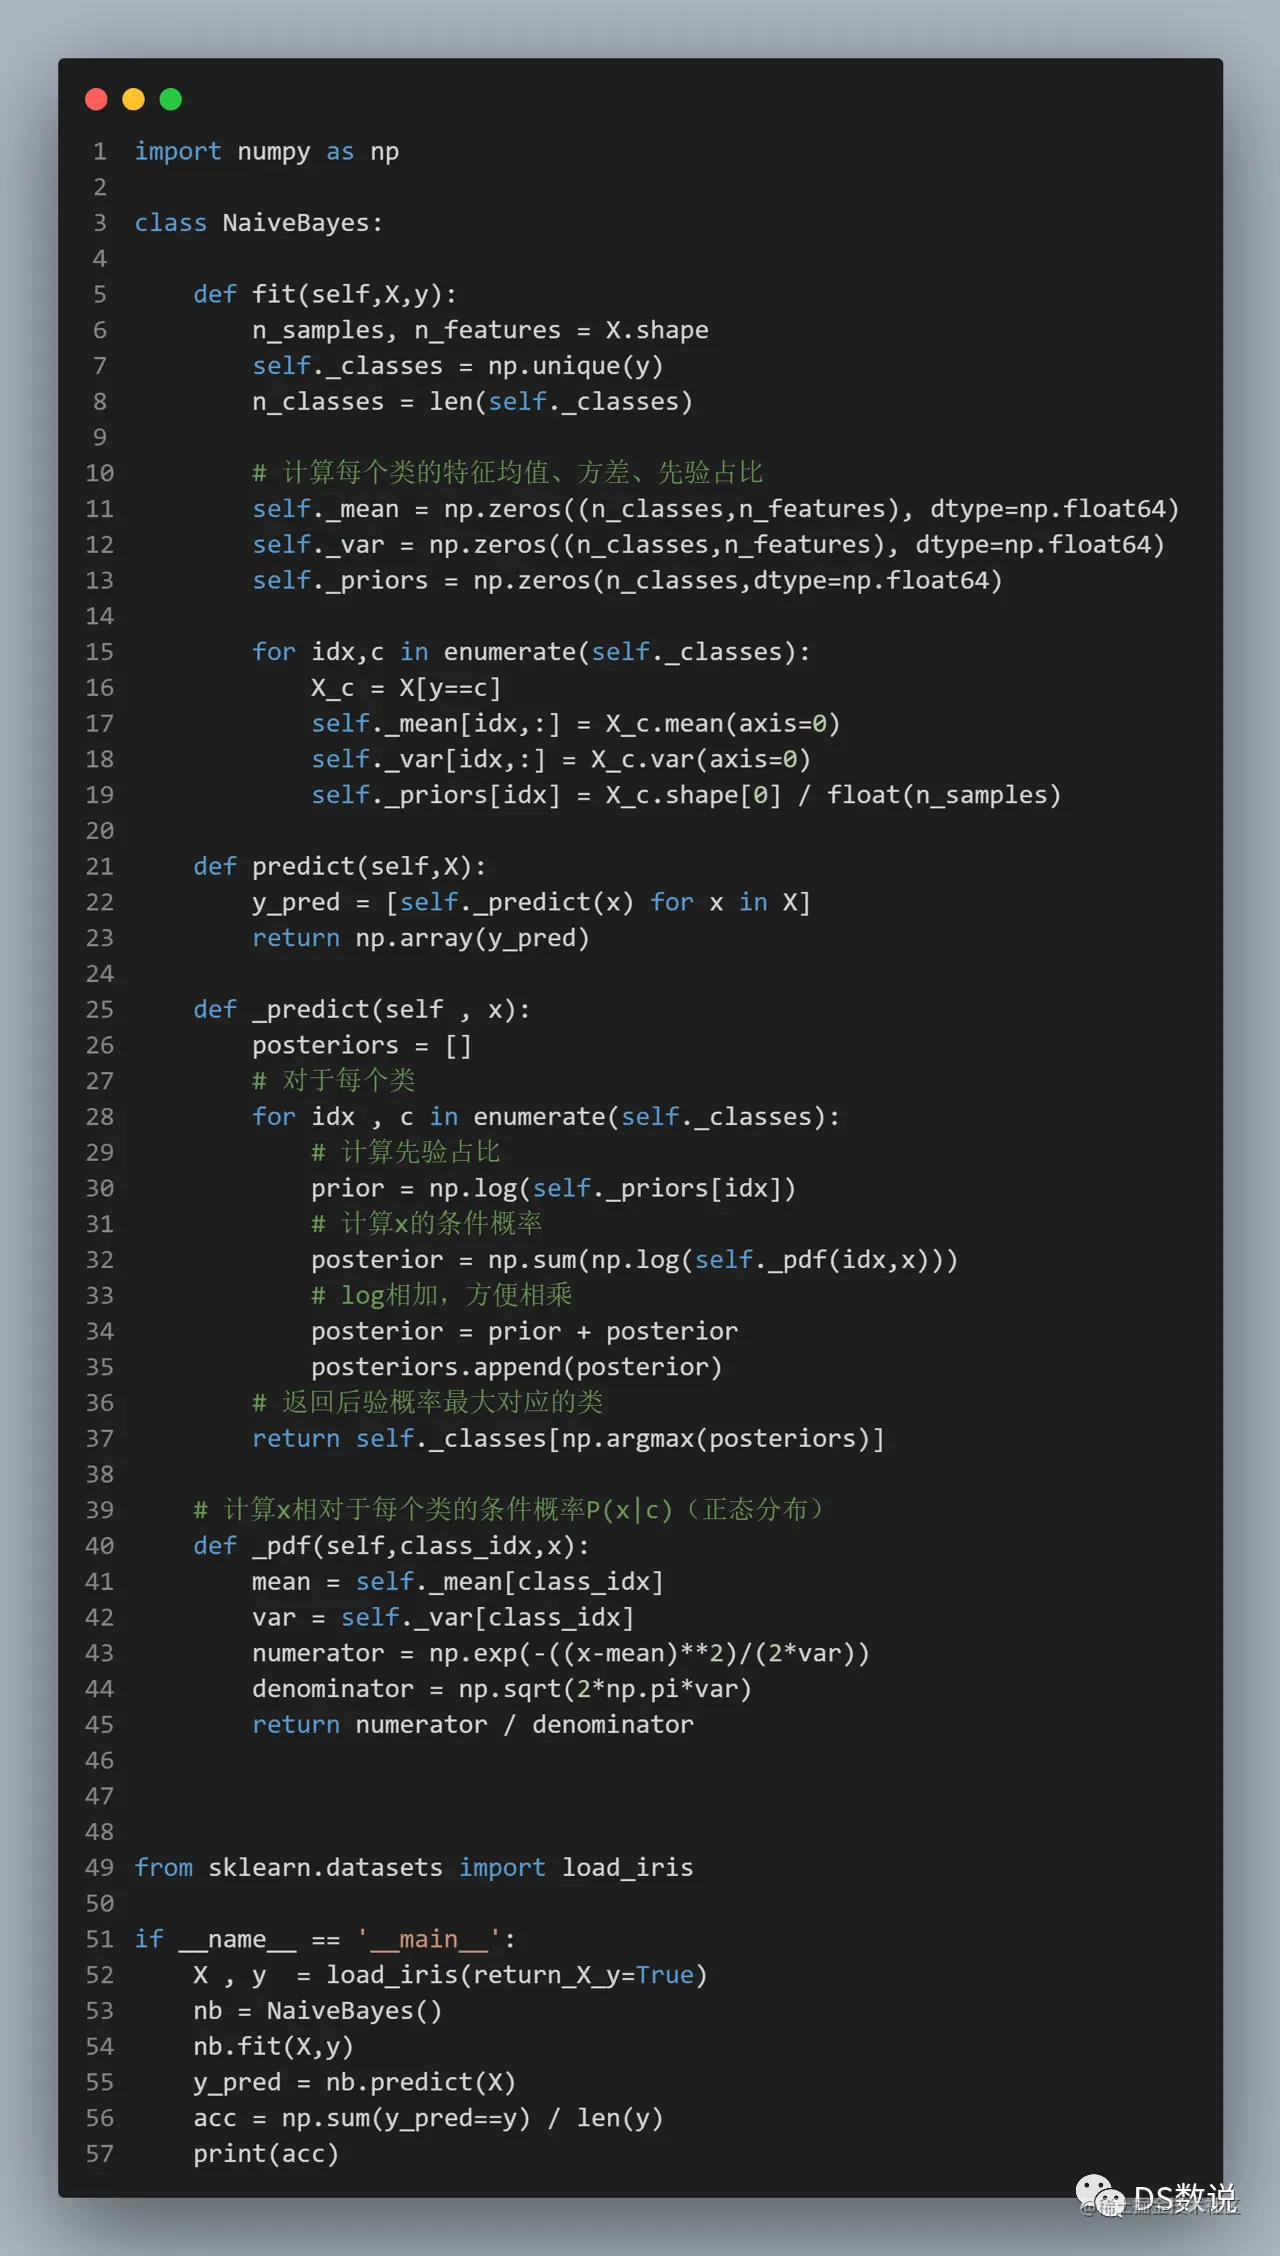Click 'X_c.var(axis=0)' assignment line
1280x2256 pixels.
tap(561, 760)
